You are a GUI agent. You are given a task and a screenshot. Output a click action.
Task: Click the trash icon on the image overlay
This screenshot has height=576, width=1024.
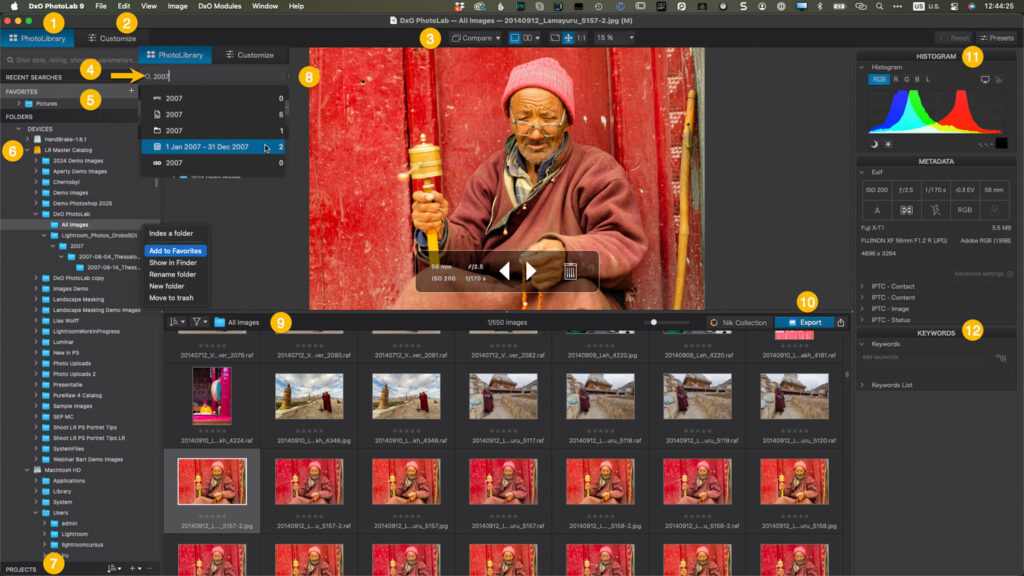[x=570, y=270]
